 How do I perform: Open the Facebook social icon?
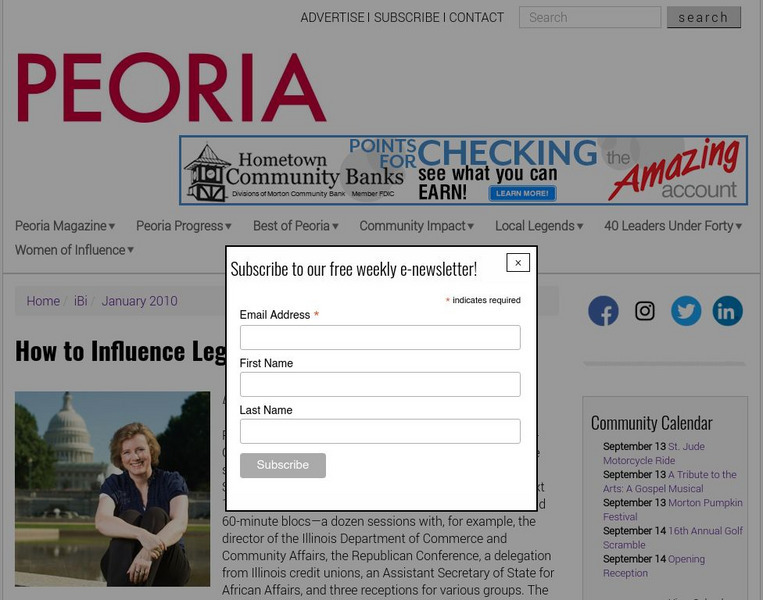(x=603, y=310)
